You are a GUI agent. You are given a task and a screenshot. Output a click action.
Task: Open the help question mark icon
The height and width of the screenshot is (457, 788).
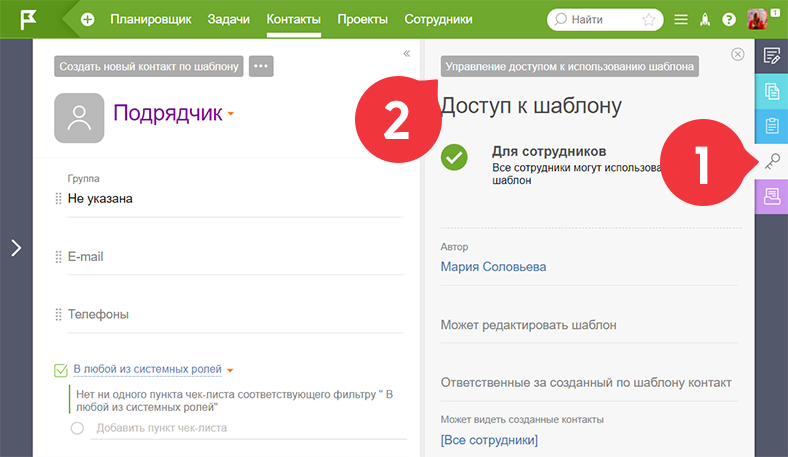coord(729,20)
